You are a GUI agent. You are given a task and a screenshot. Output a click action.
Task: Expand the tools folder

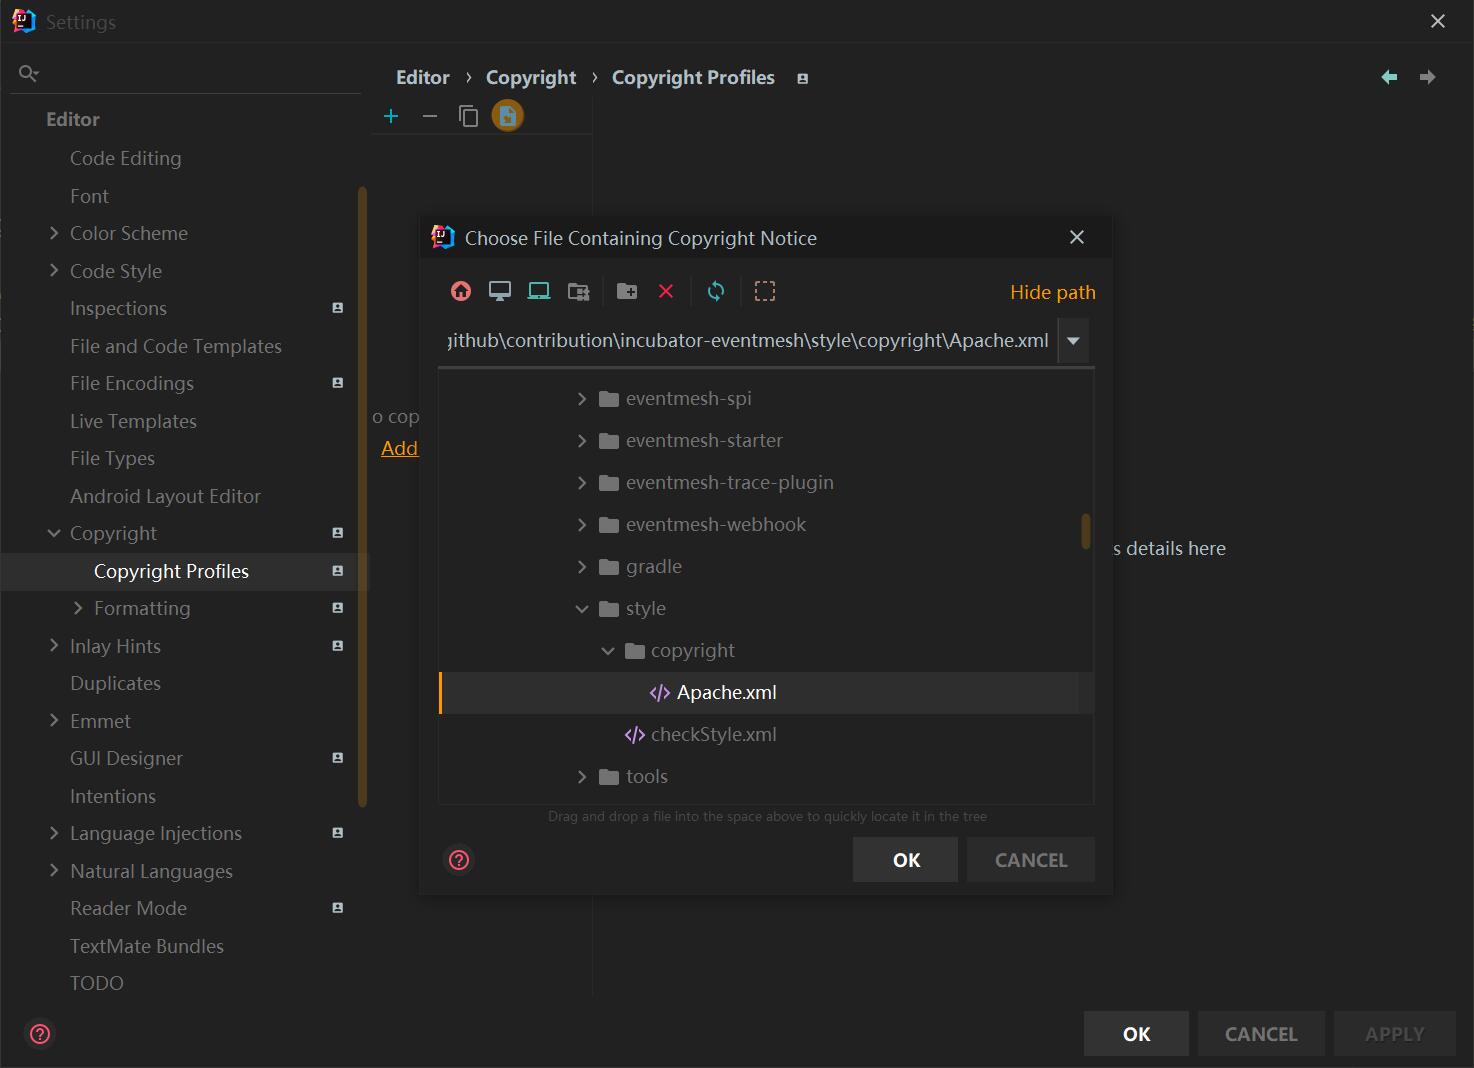point(582,777)
